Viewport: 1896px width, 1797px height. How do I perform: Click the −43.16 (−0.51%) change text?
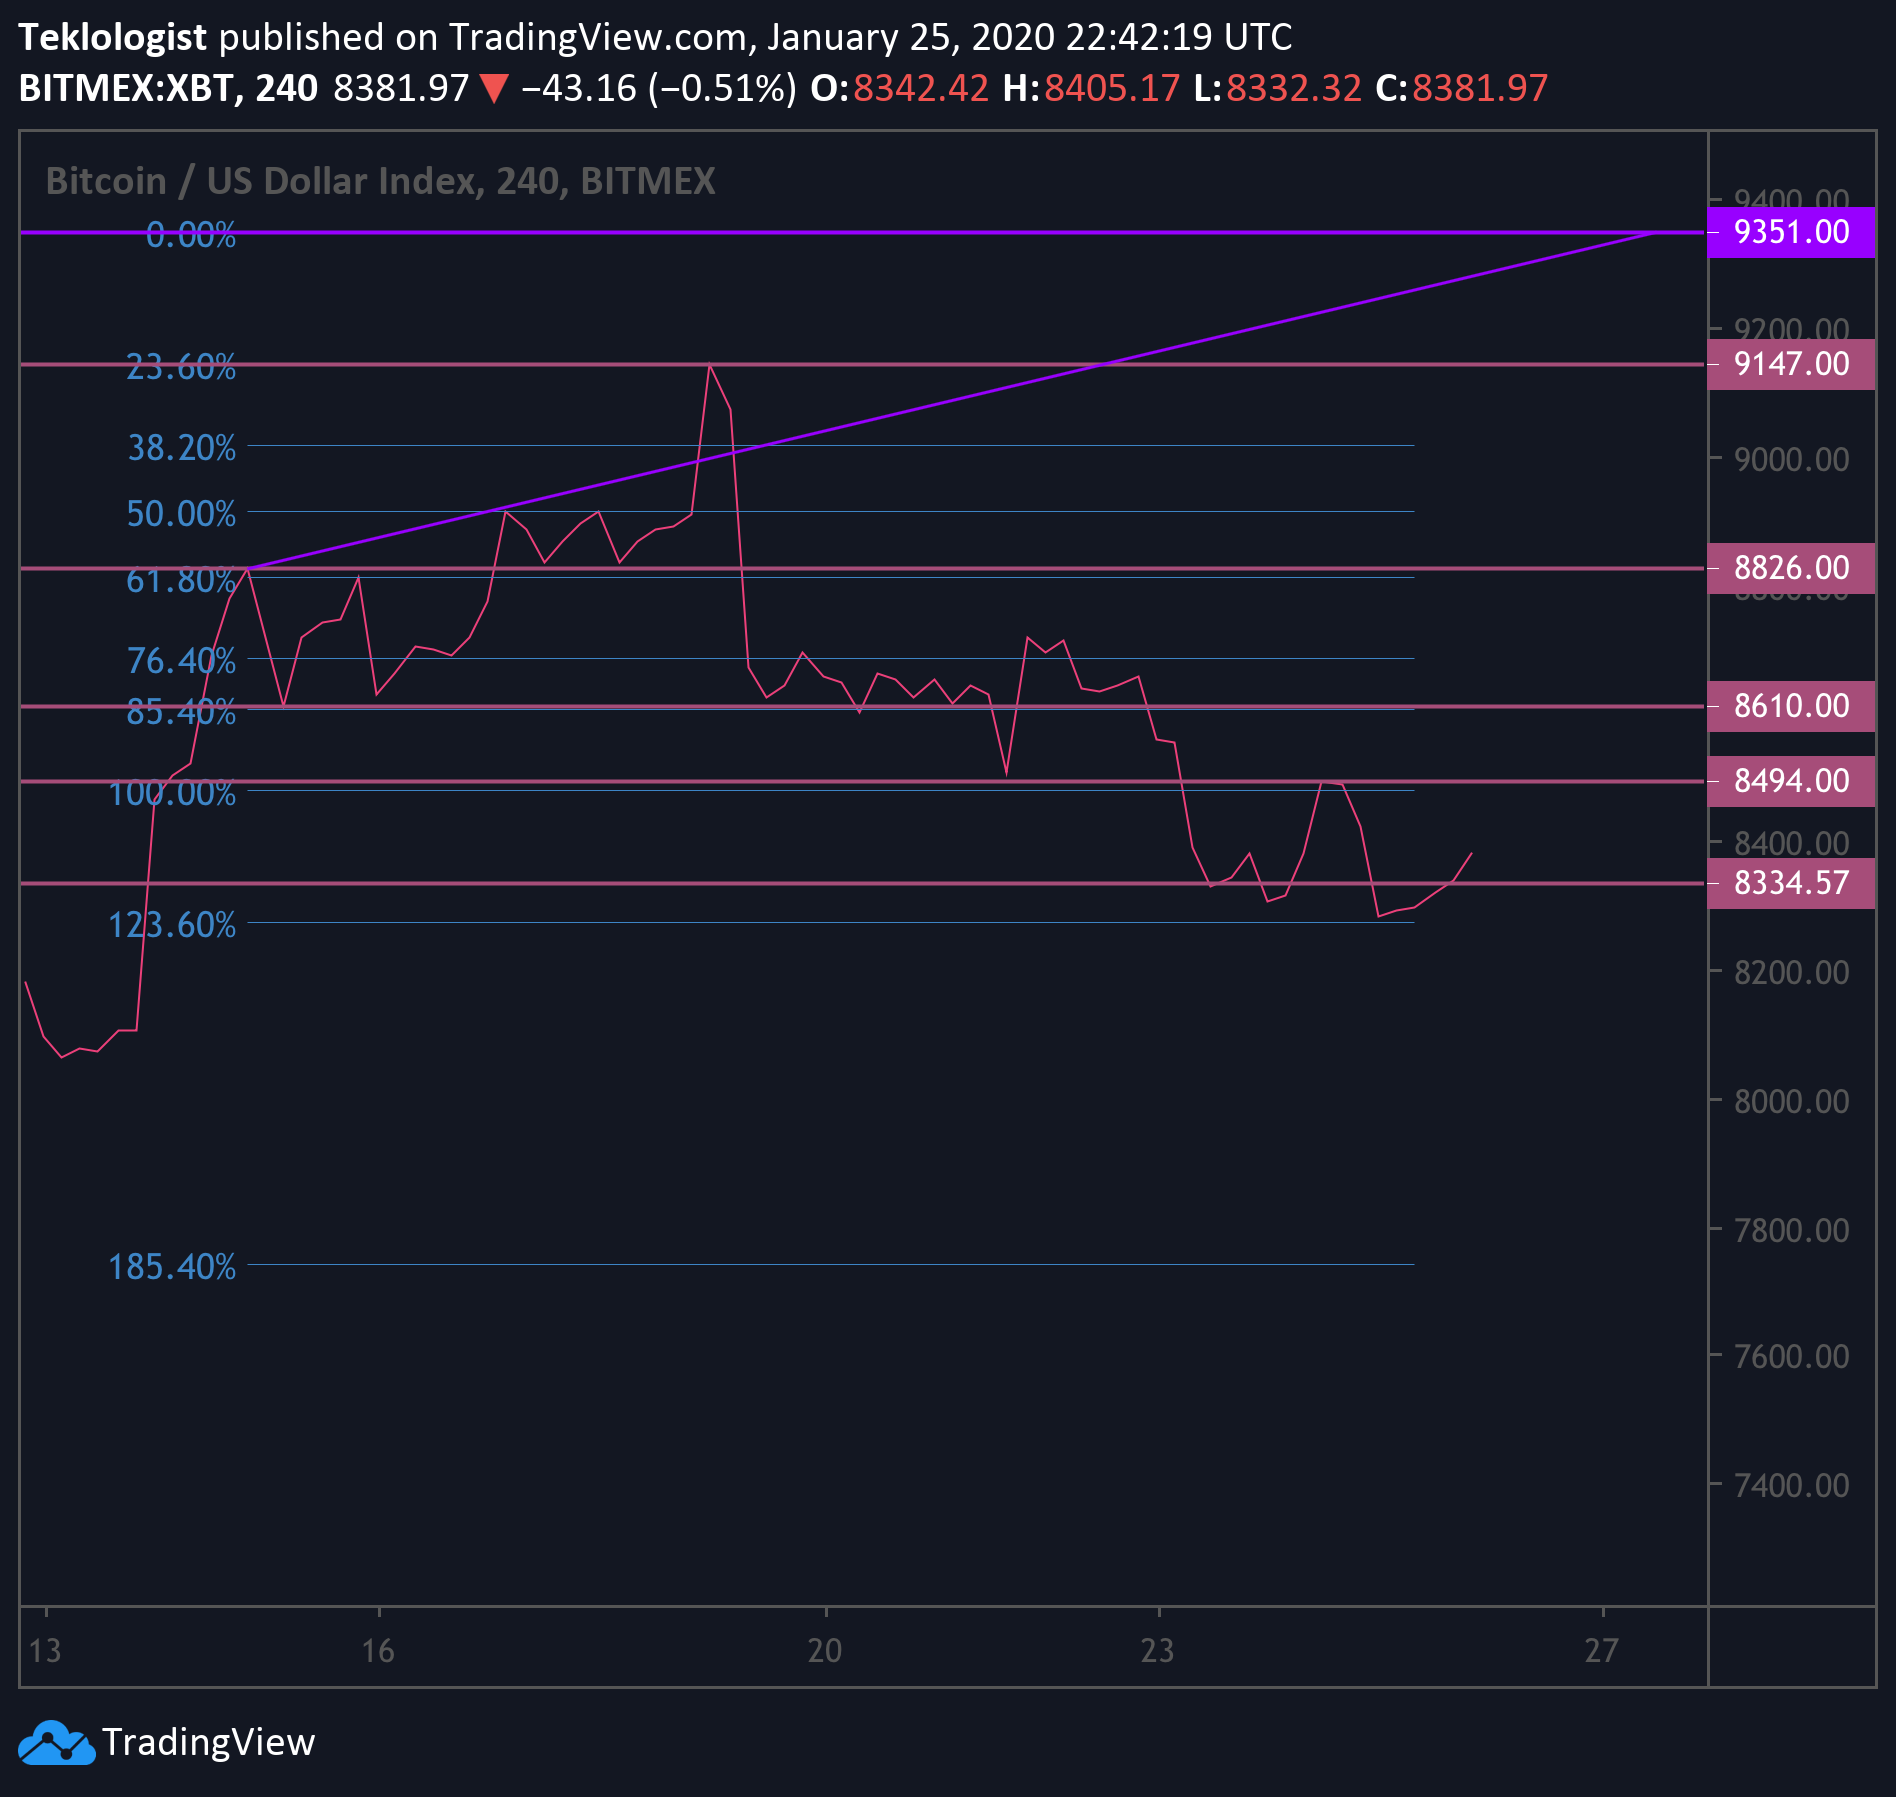(659, 88)
